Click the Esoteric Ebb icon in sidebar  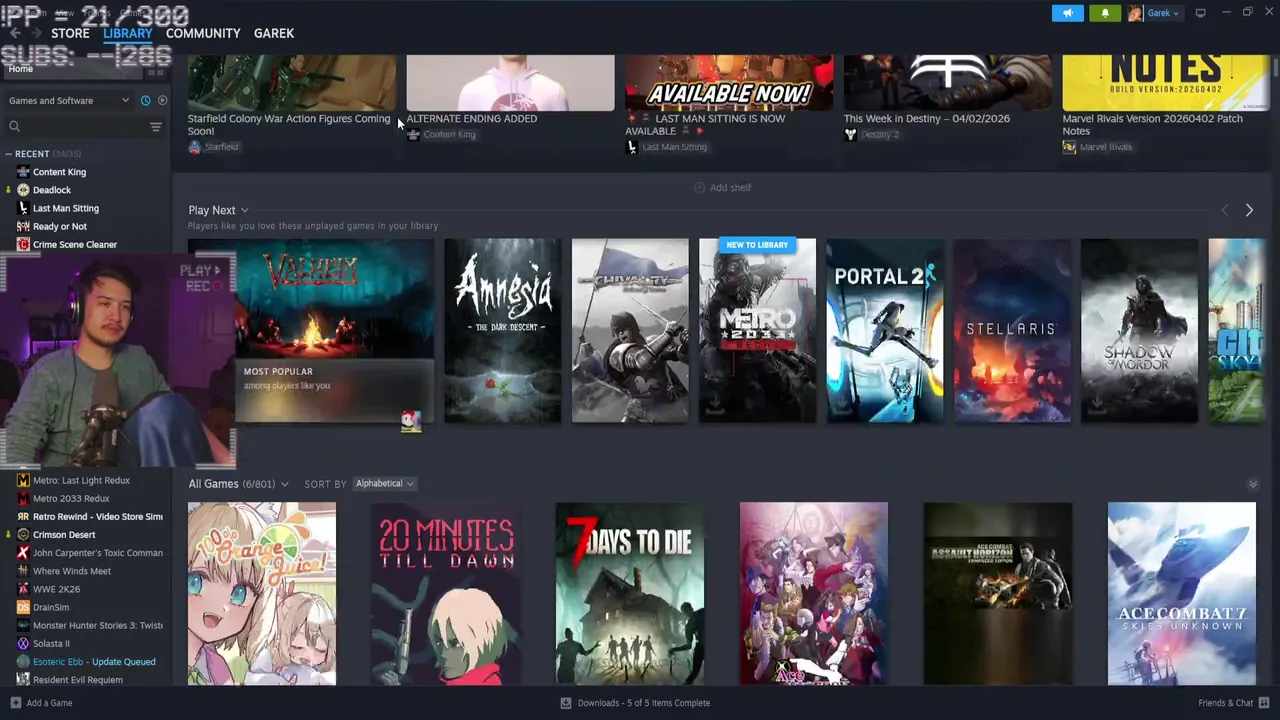[23, 661]
